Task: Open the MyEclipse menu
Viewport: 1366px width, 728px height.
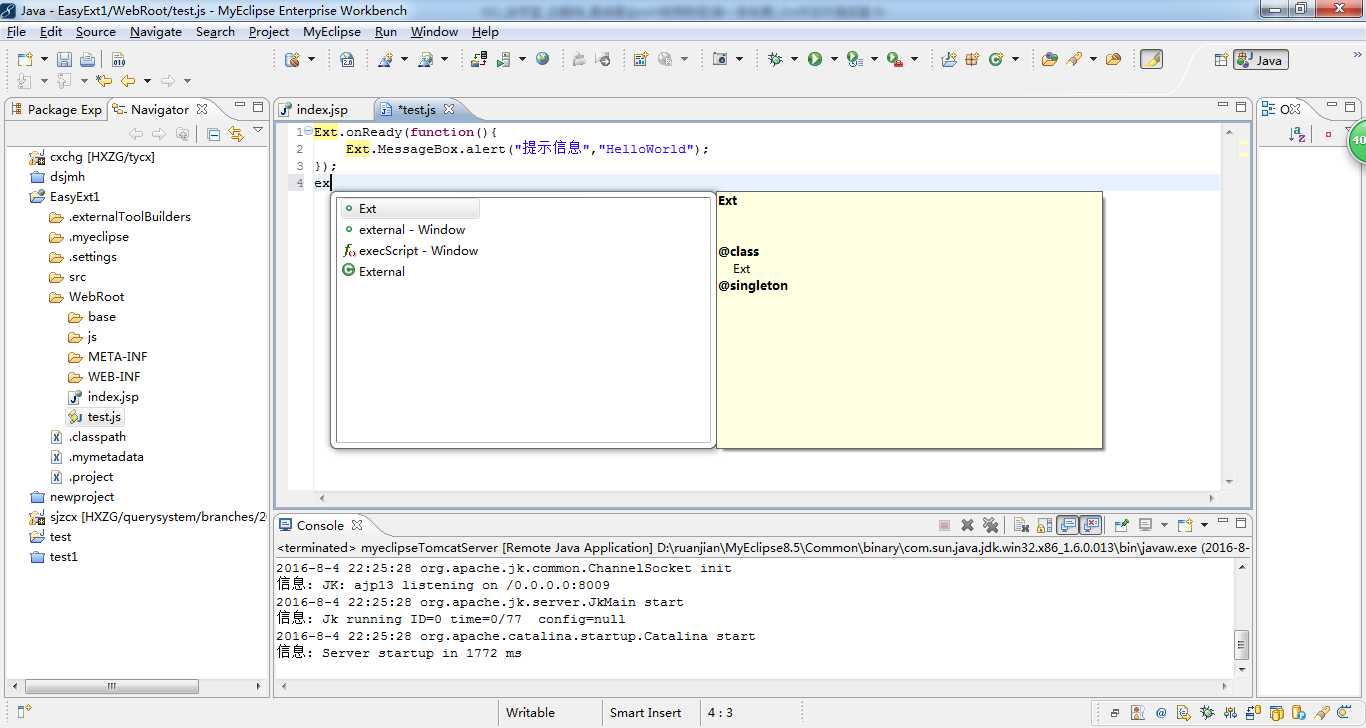Action: pos(332,32)
